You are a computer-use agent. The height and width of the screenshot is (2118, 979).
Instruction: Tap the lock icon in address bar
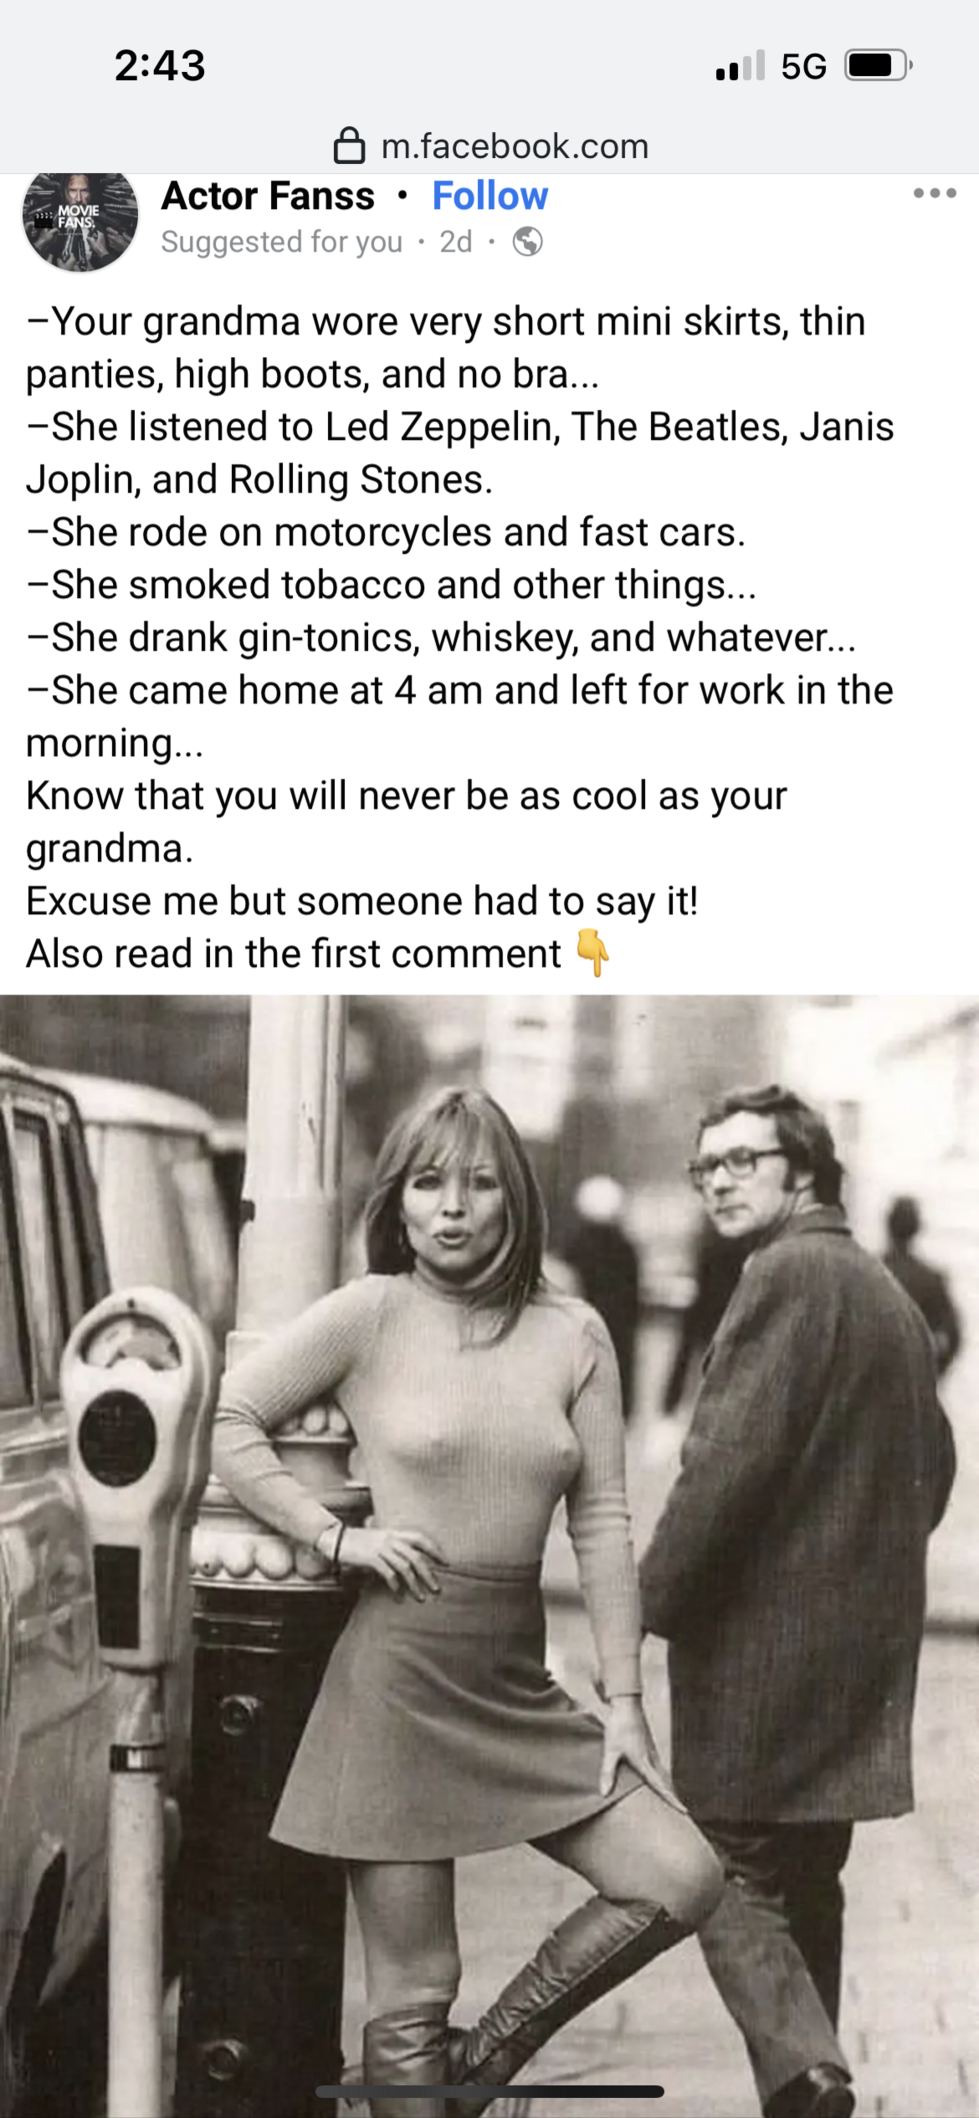coord(349,146)
